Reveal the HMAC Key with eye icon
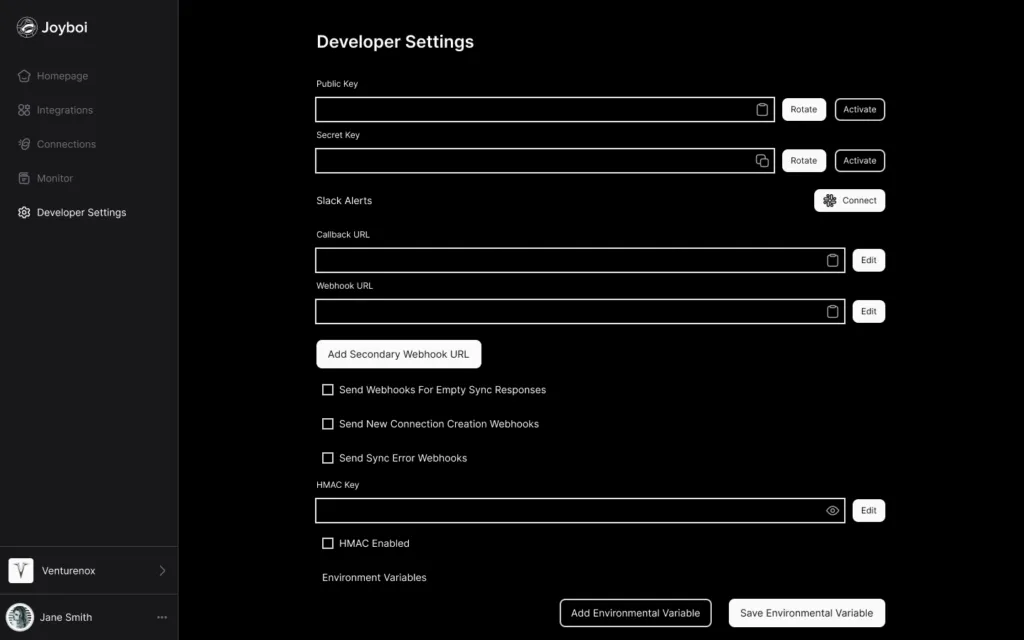The image size is (1024, 640). [x=832, y=511]
